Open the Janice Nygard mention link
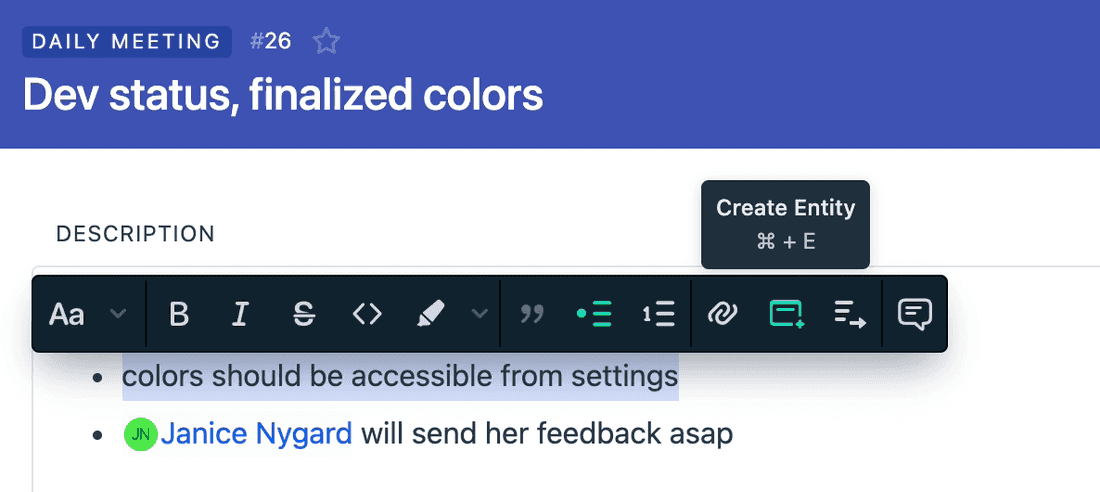The image size is (1100, 492). pos(256,434)
